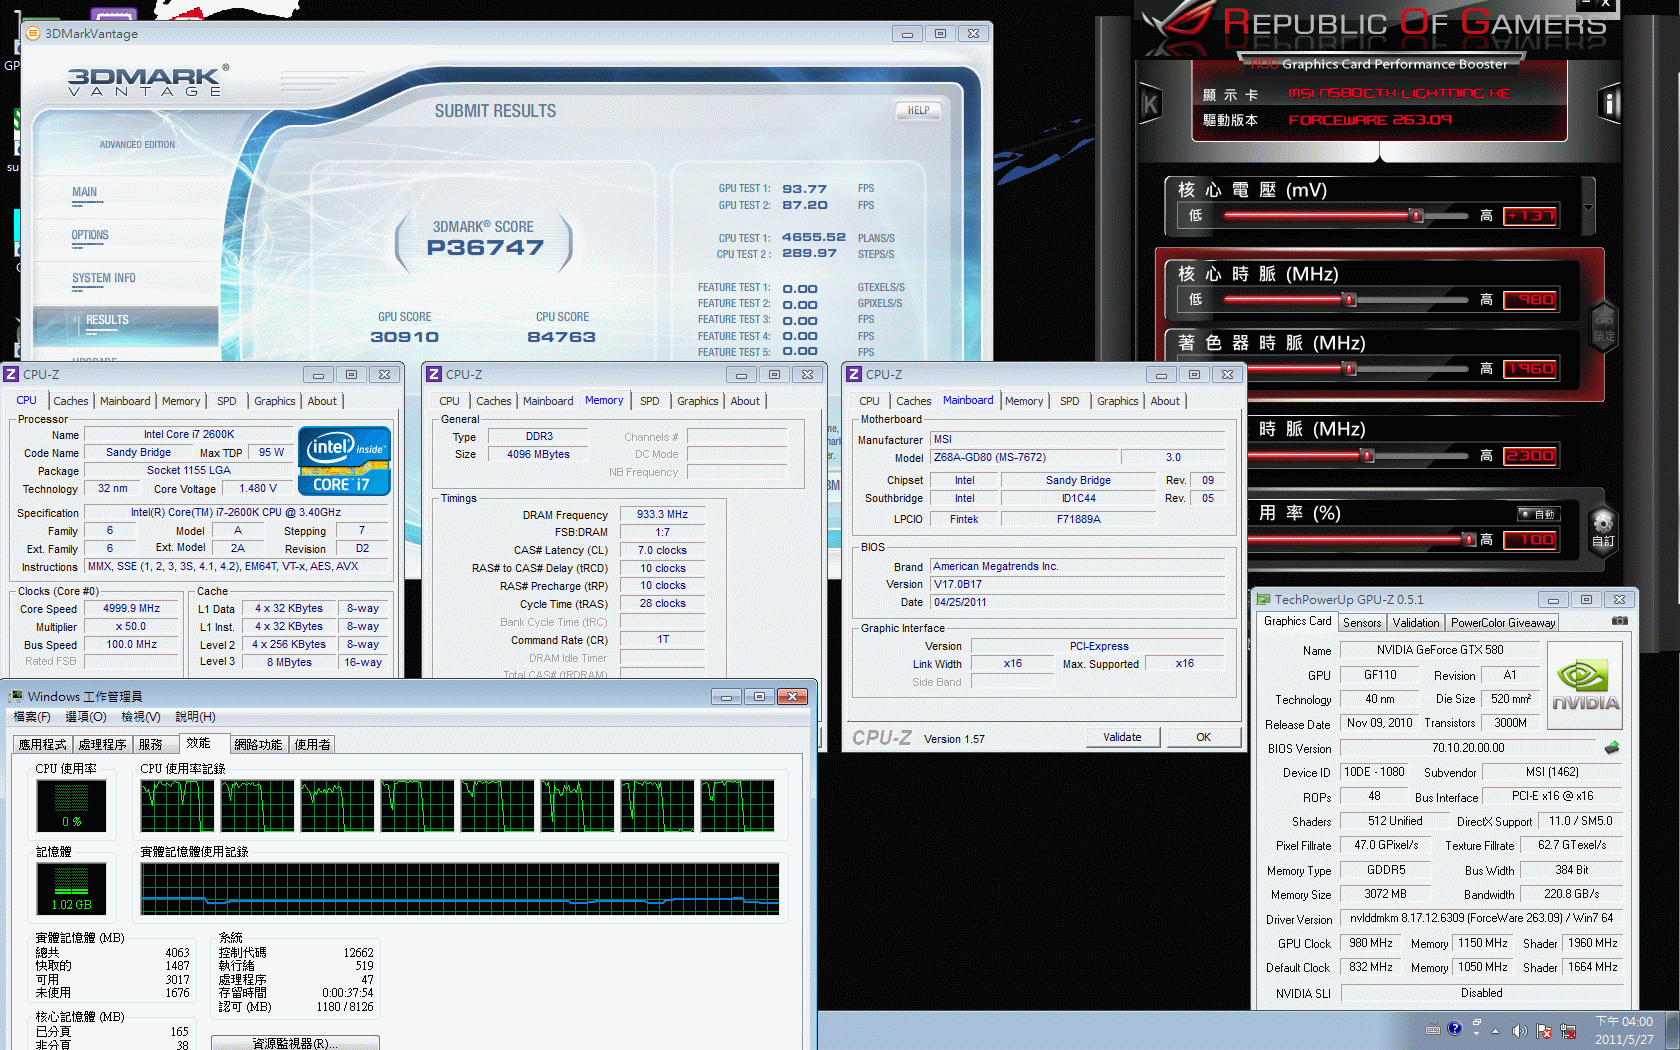This screenshot has height=1050, width=1680.
Task: Click the volume speaker icon in system tray
Action: [1519, 1030]
